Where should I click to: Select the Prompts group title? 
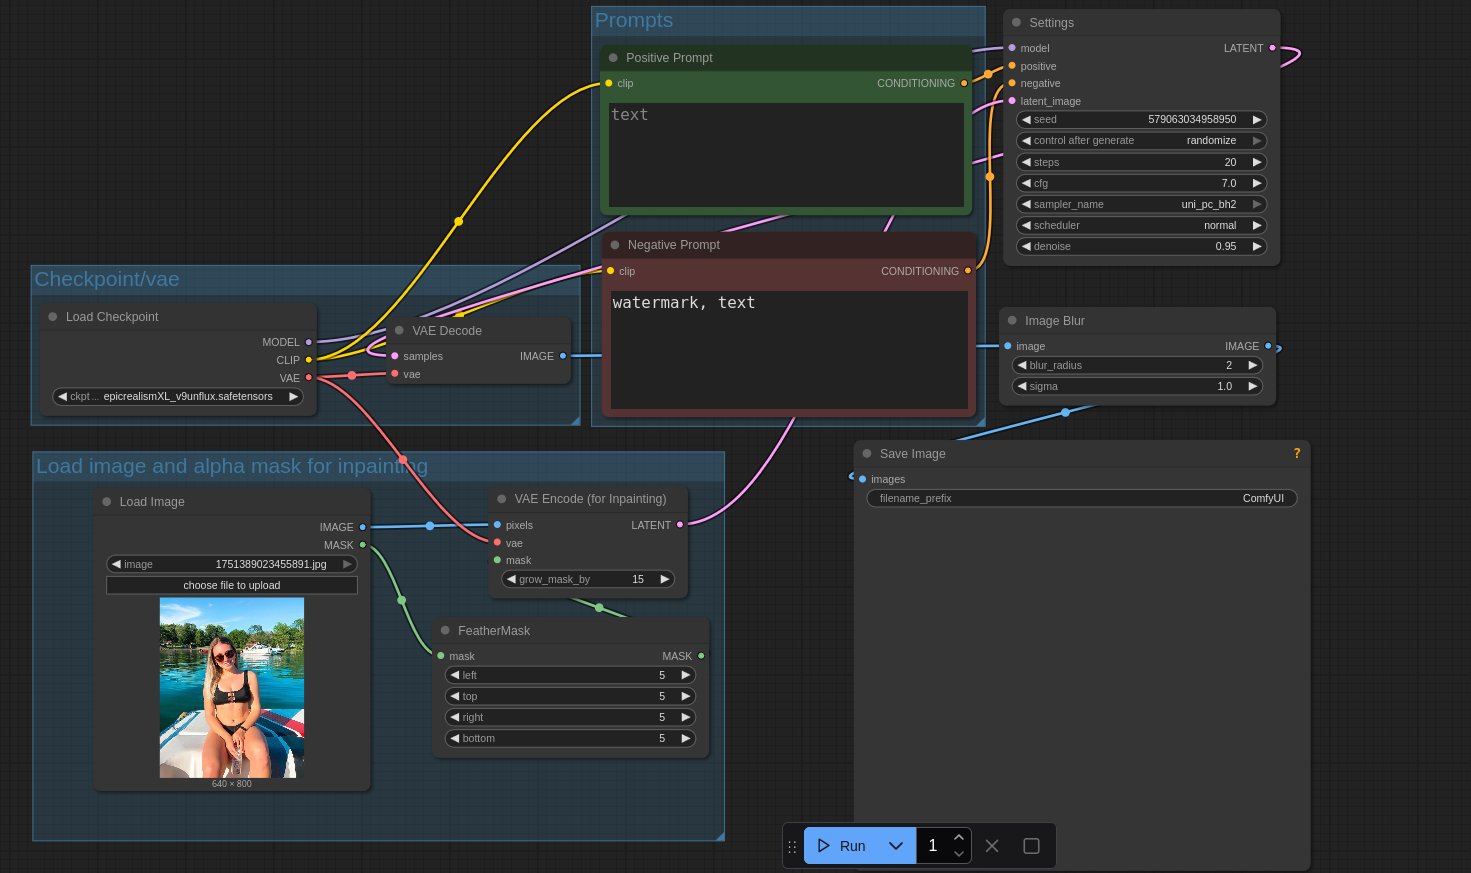634,20
